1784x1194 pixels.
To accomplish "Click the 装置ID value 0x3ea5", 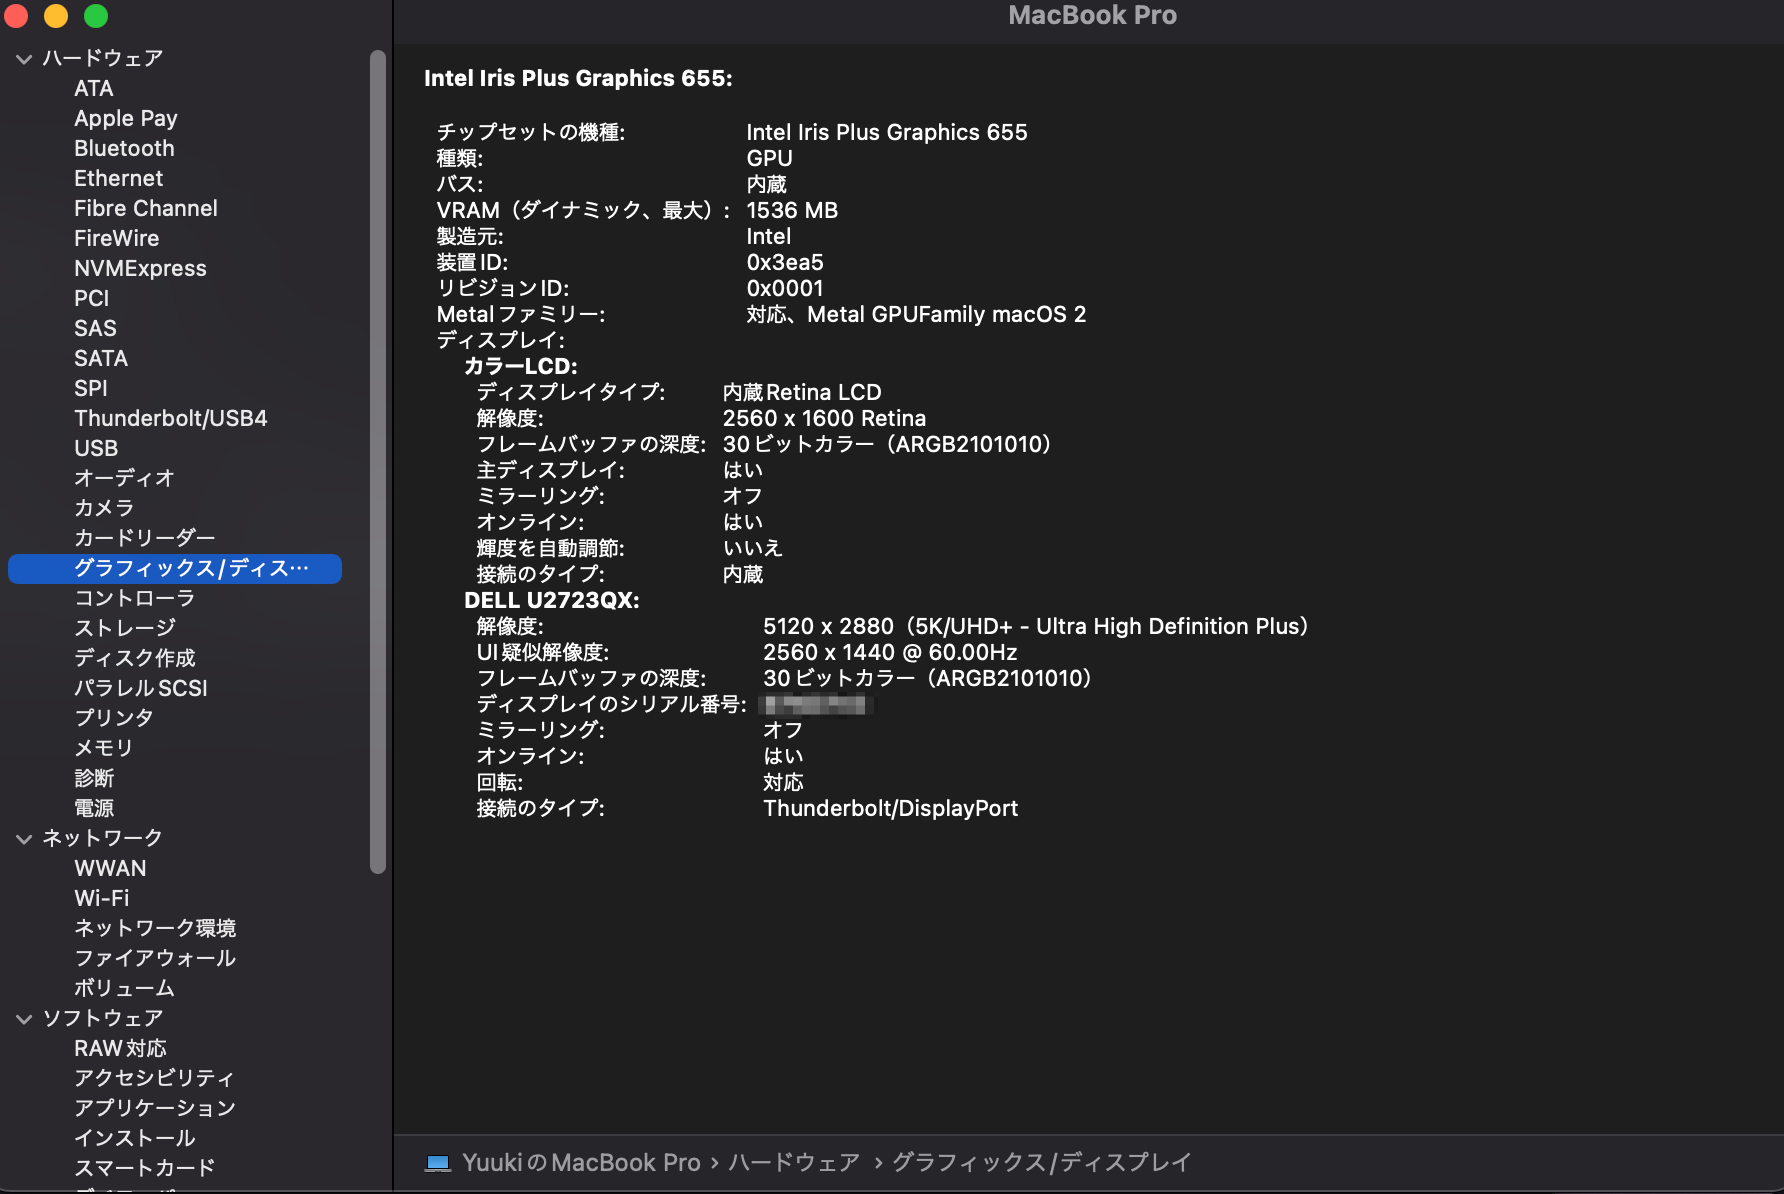I will click(785, 263).
